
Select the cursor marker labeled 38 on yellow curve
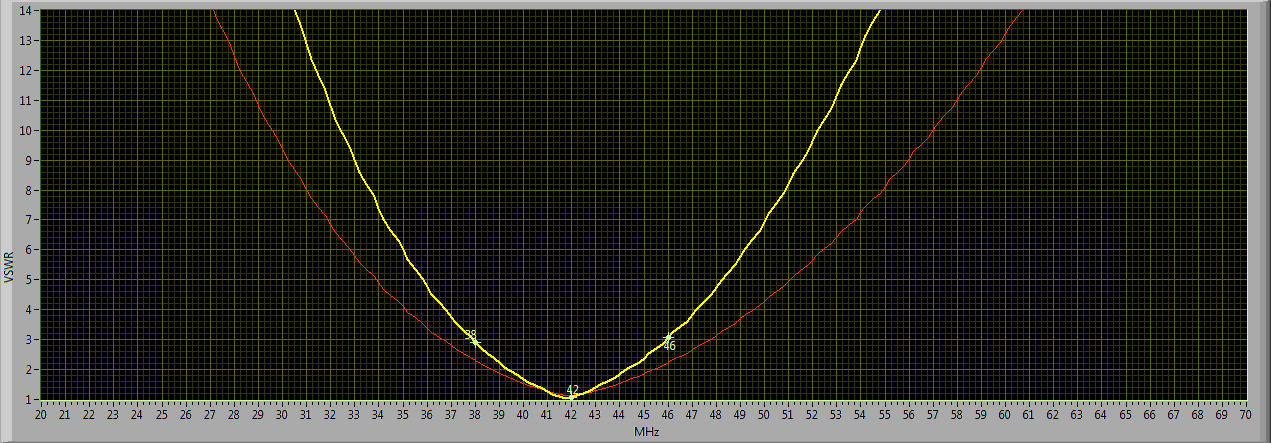pos(475,340)
